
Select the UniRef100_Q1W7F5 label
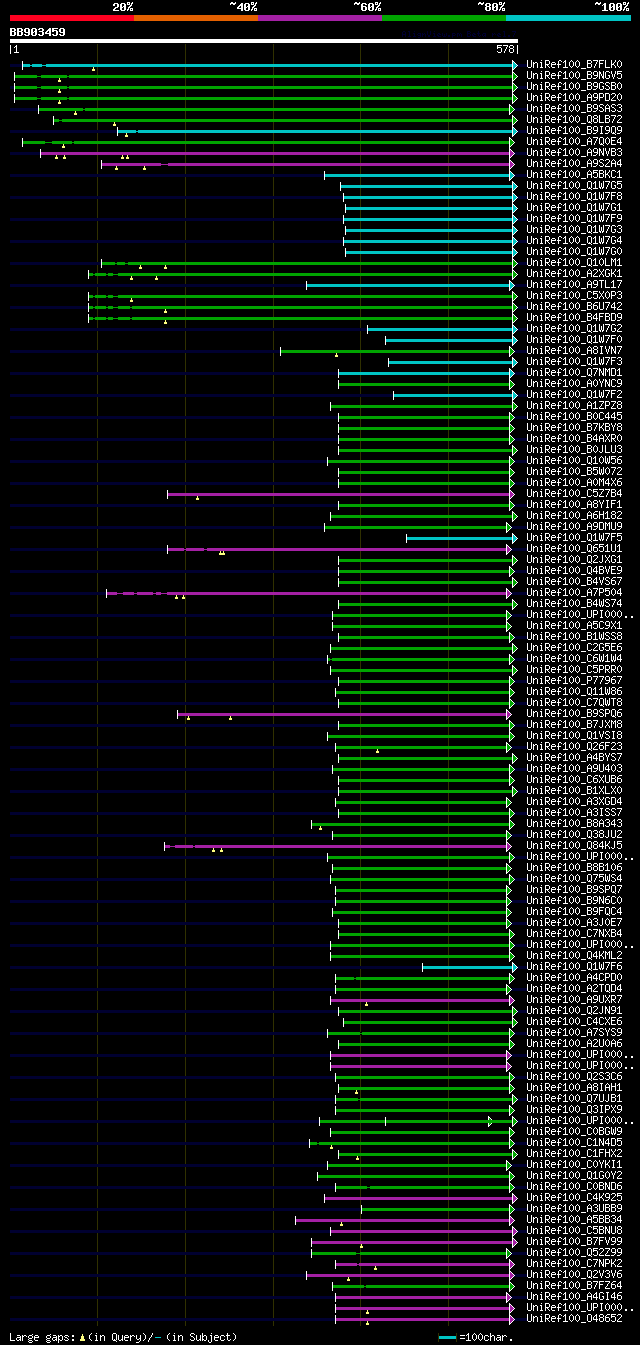(574, 538)
